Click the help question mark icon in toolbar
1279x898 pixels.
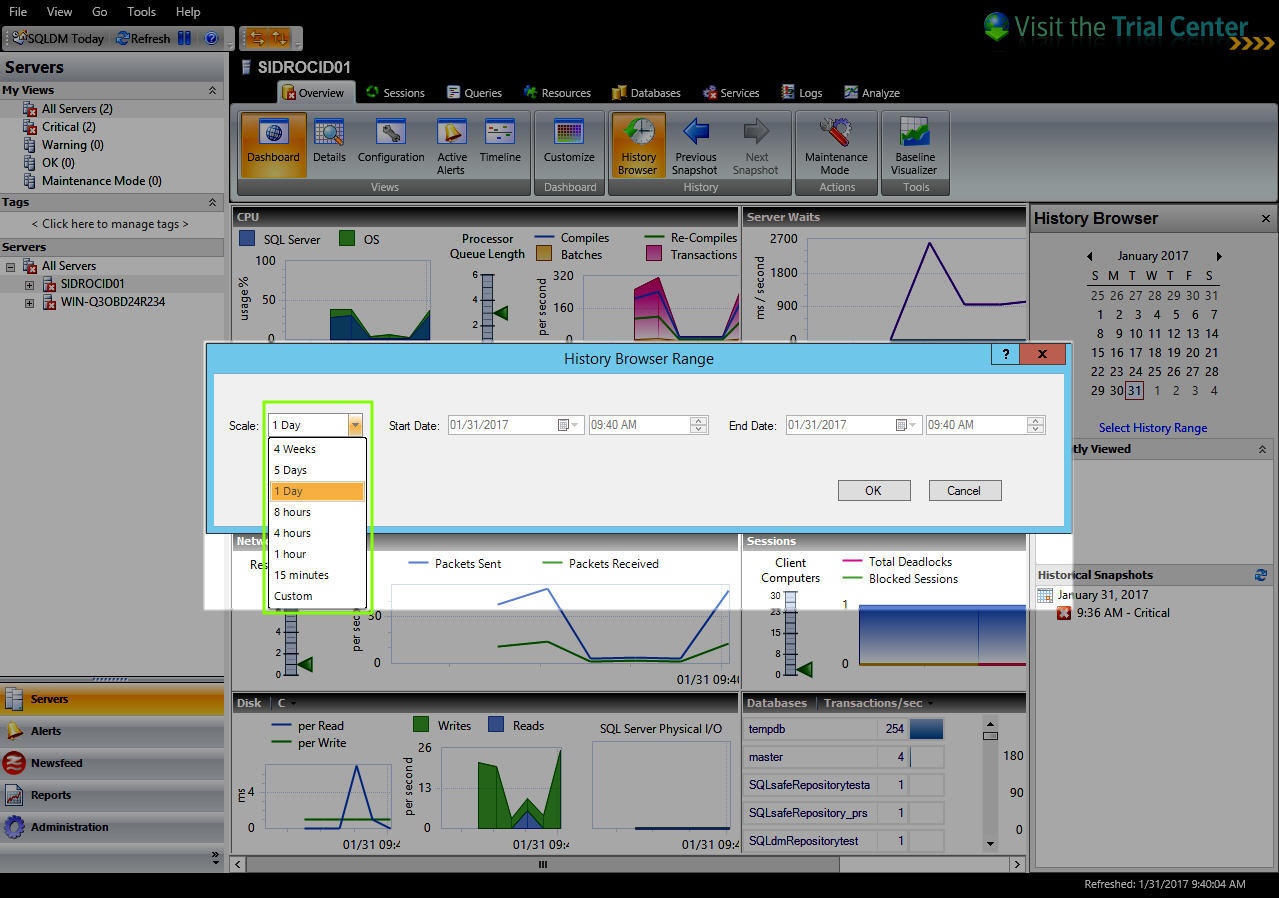click(x=211, y=38)
